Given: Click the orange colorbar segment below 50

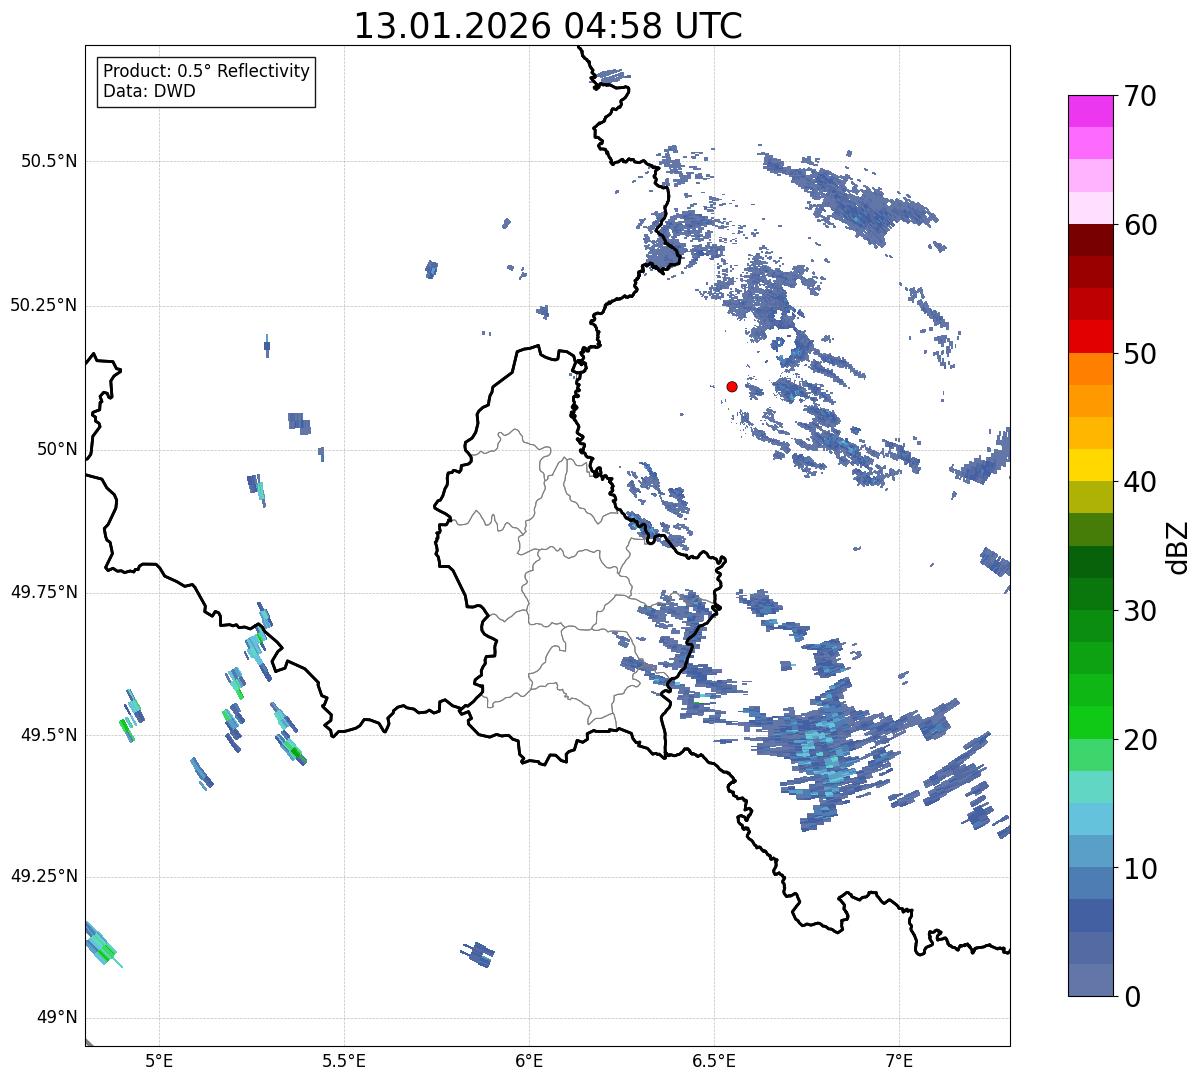Looking at the screenshot, I should coord(1091,369).
